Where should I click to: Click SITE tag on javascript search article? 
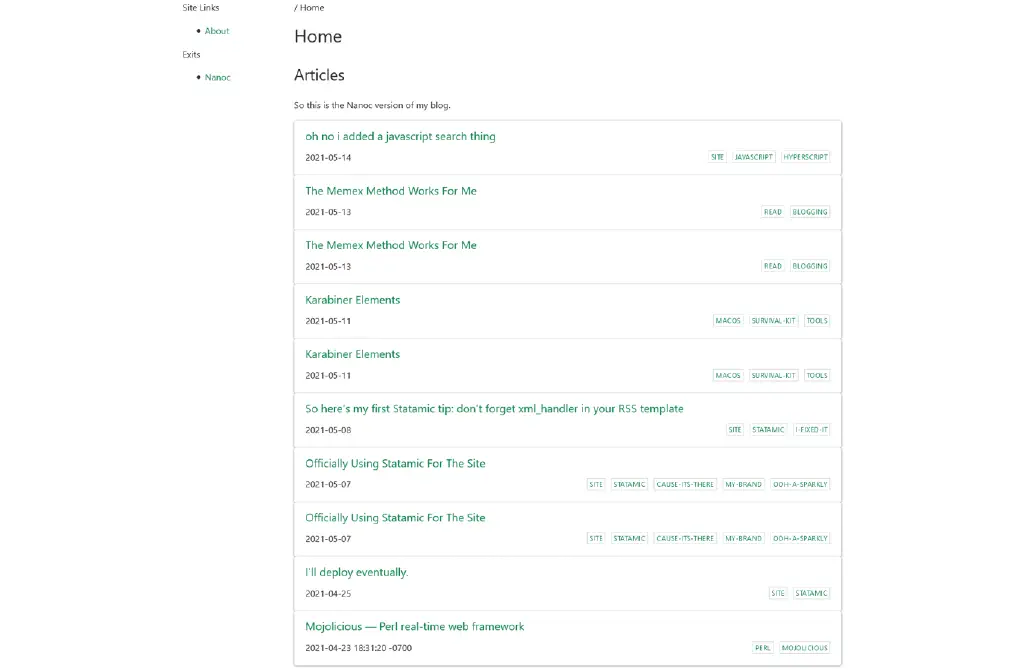(717, 157)
